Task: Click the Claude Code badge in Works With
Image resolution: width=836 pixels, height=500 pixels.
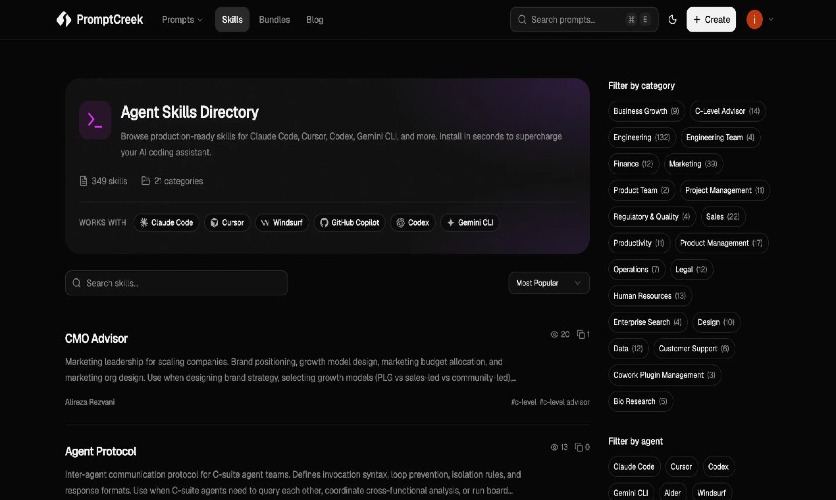Action: point(166,223)
